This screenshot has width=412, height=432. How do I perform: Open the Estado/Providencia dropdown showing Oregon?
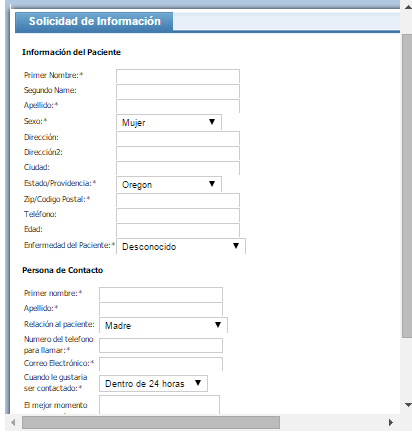(x=169, y=184)
